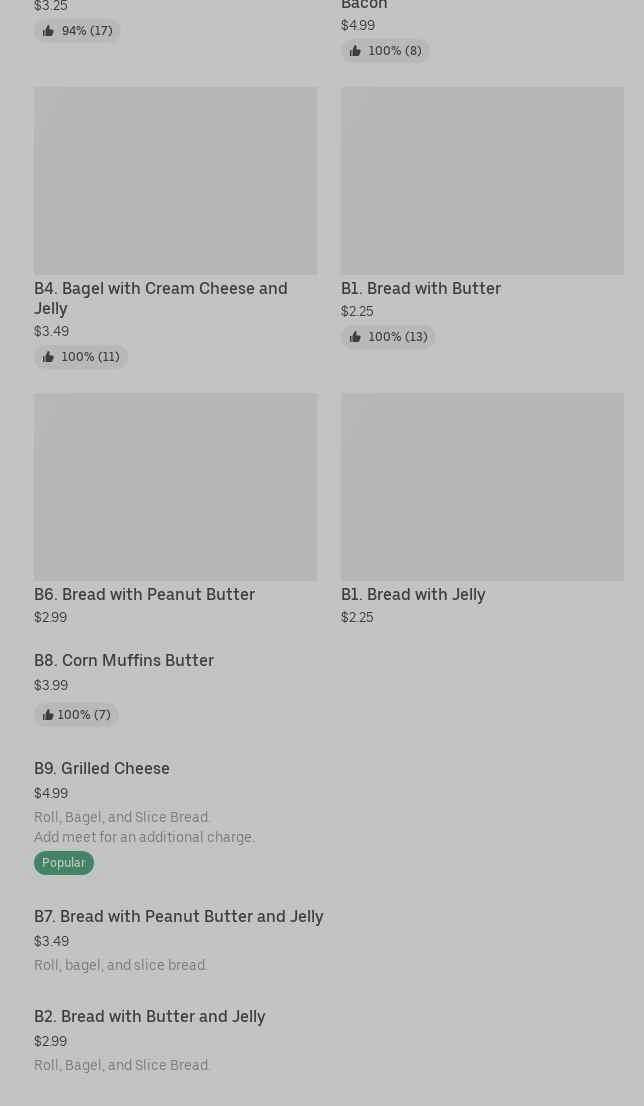The height and width of the screenshot is (1106, 644).
Task: Select the B9 Grilled Cheese menu item
Action: [102, 768]
